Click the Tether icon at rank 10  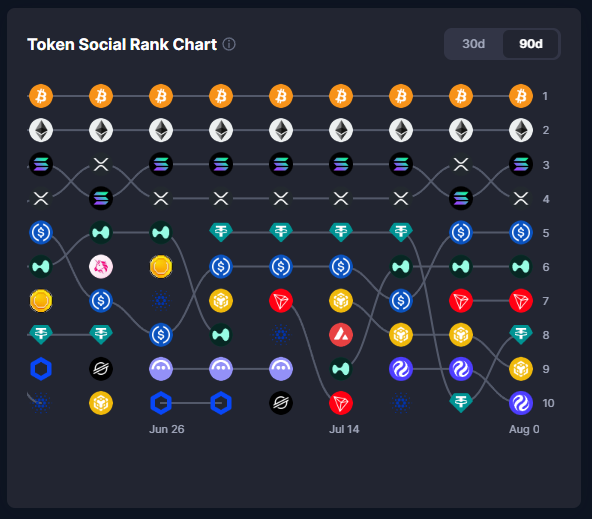pyautogui.click(x=461, y=402)
